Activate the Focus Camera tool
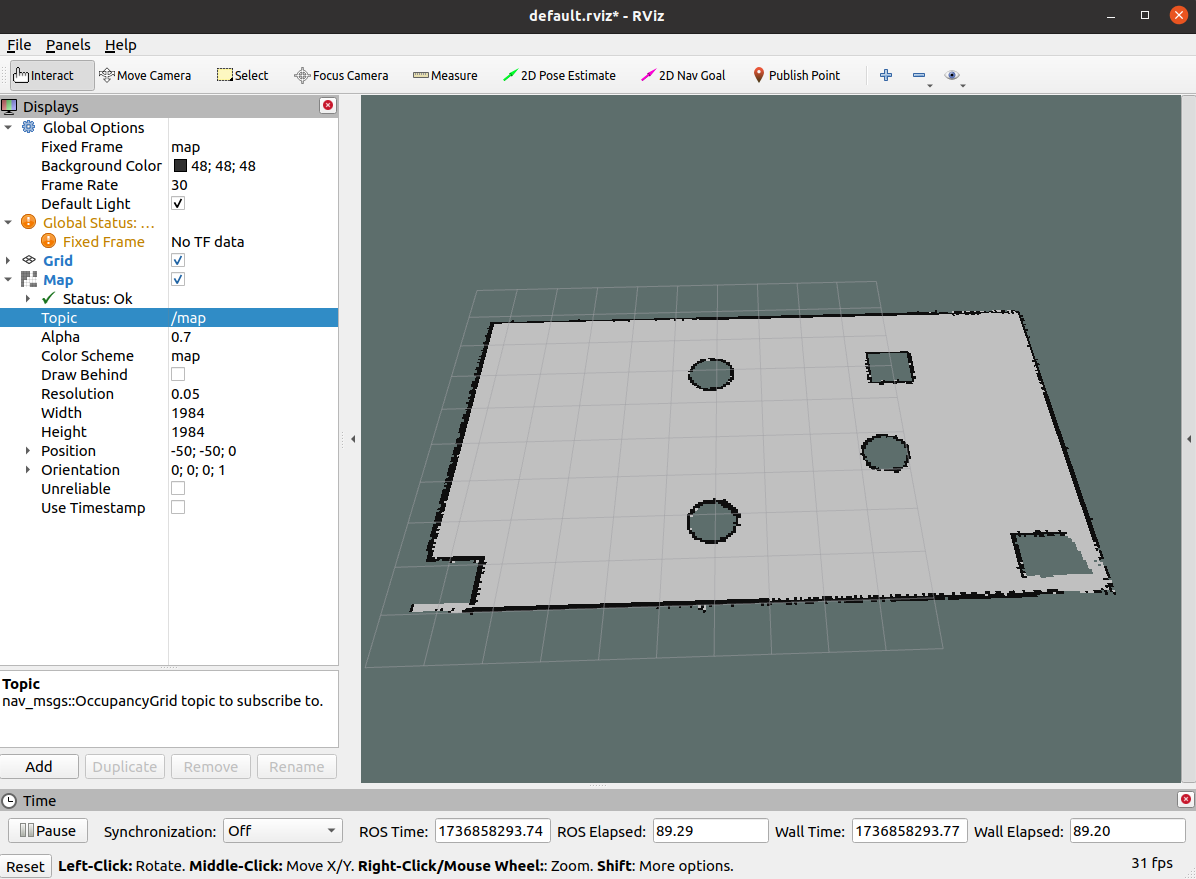This screenshot has width=1196, height=879. (x=341, y=76)
